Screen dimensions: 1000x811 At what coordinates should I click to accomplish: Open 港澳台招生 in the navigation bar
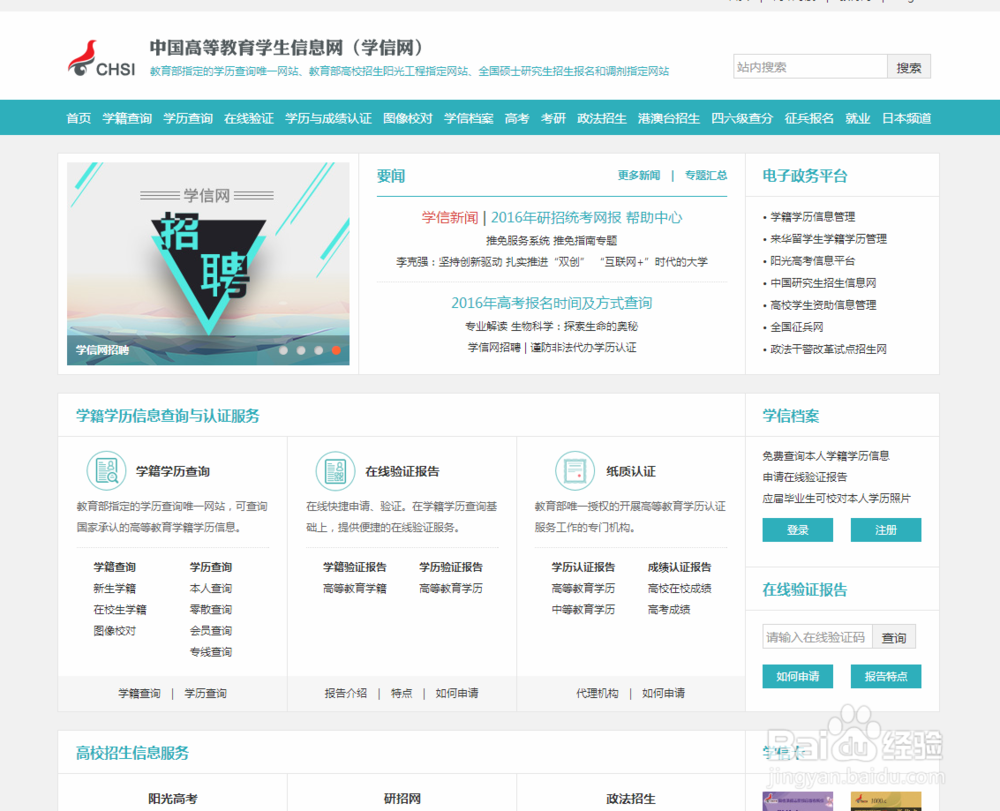[668, 118]
